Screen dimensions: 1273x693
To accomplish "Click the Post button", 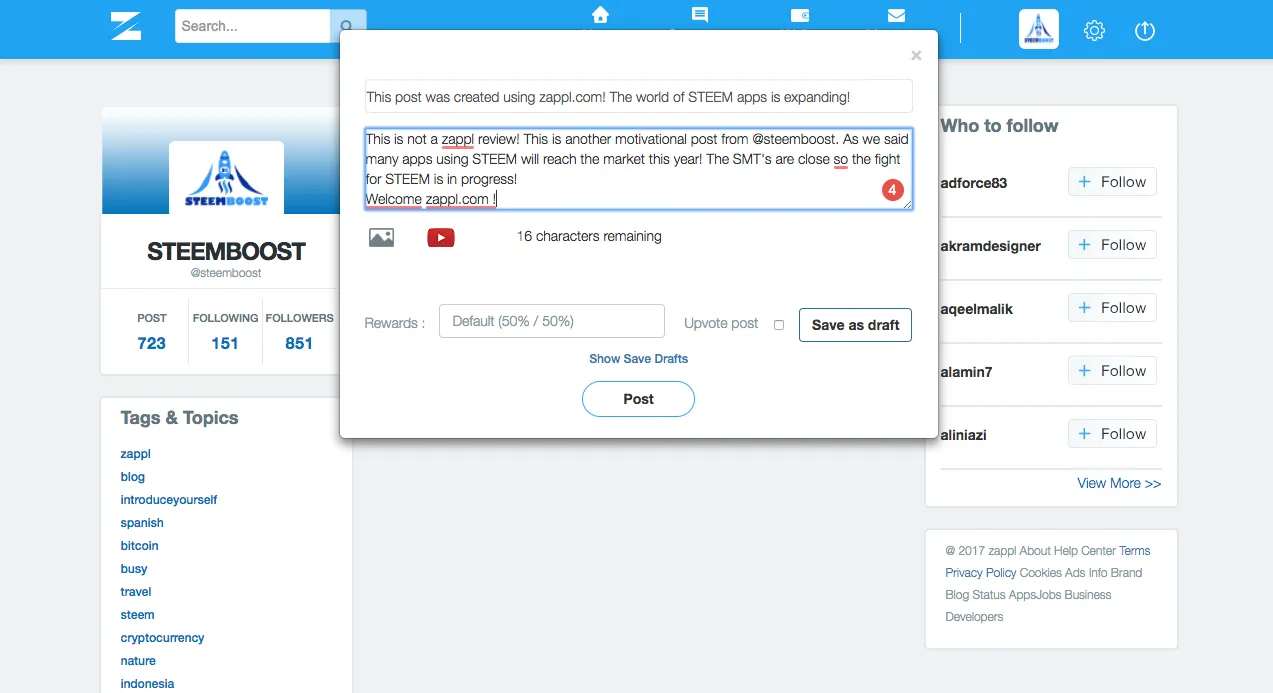I will (638, 399).
